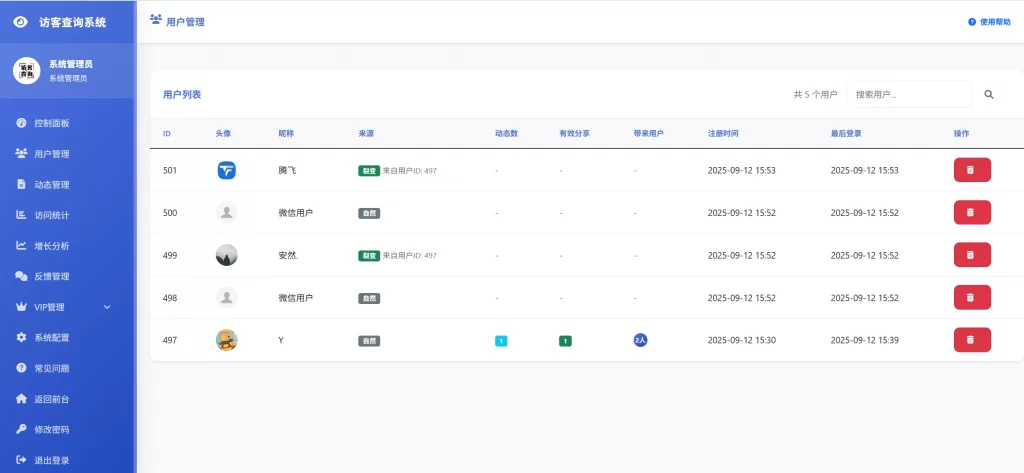This screenshot has width=1024, height=473.
Task: Delete user 498 with trash button
Action: pyautogui.click(x=972, y=297)
